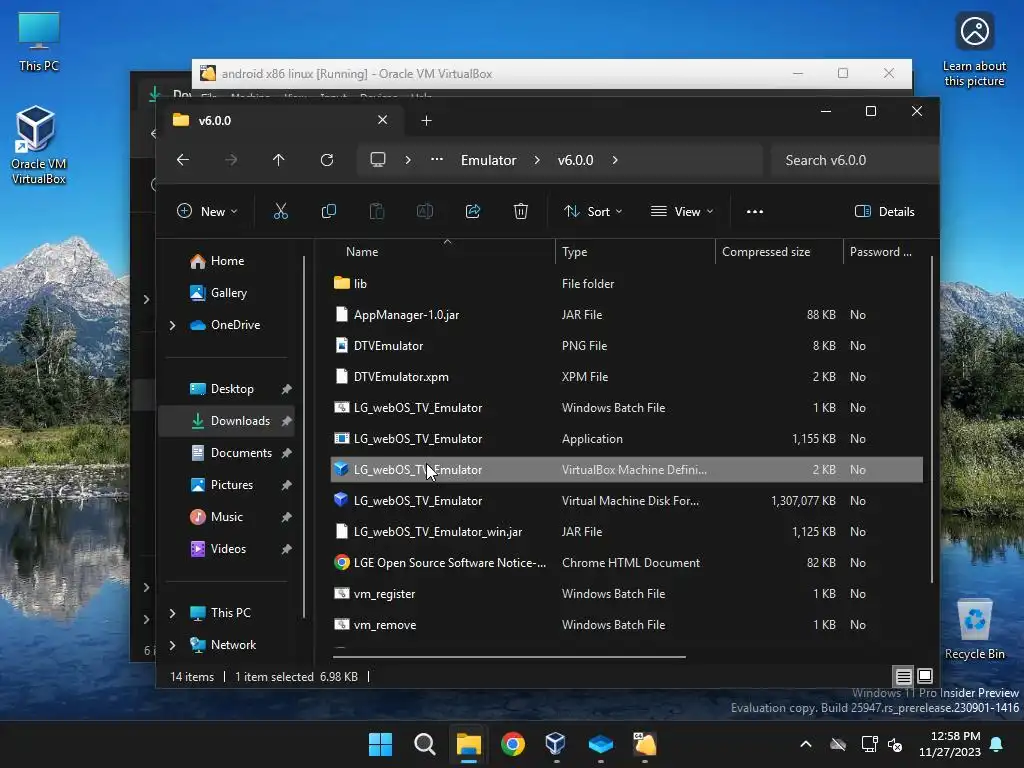Click Learn about this picture icon
Viewport: 1024px width, 768px height.
[974, 49]
